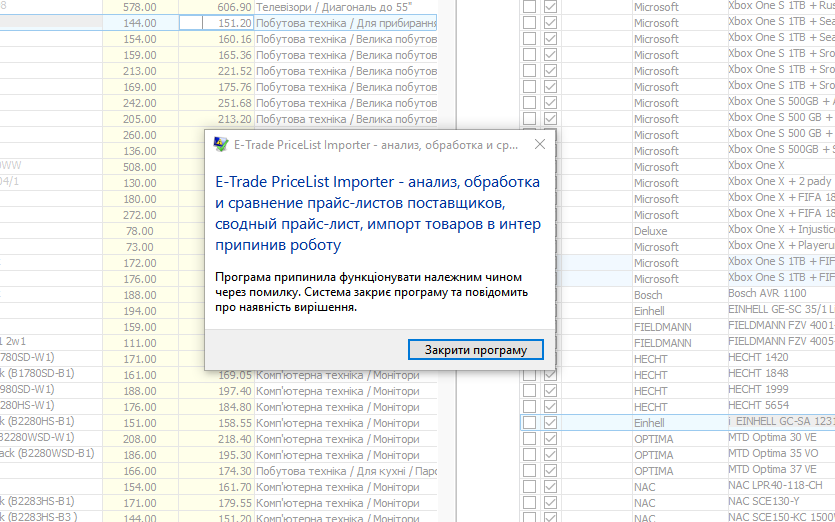Image resolution: width=835 pixels, height=522 pixels.
Task: Untick checked box in EINHELL GC-SA row
Action: tap(551, 422)
